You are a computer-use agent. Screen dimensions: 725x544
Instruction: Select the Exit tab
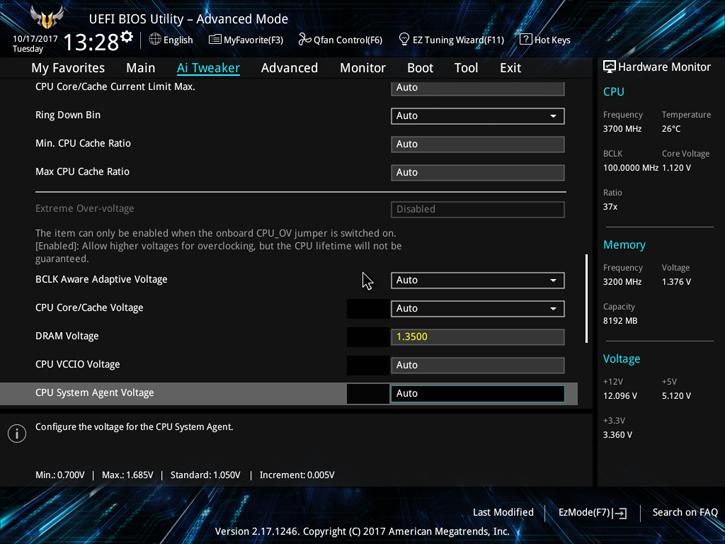pos(510,68)
